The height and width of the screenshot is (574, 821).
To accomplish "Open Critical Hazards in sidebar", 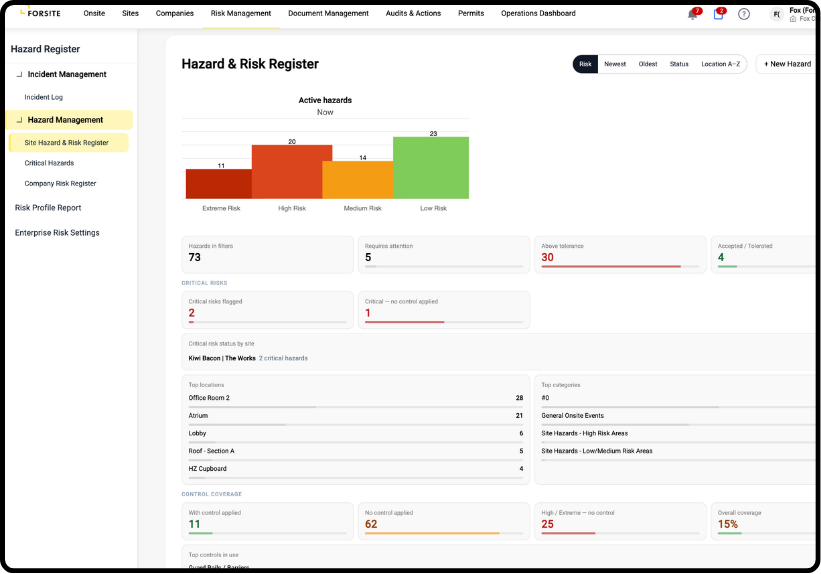I will 49,163.
